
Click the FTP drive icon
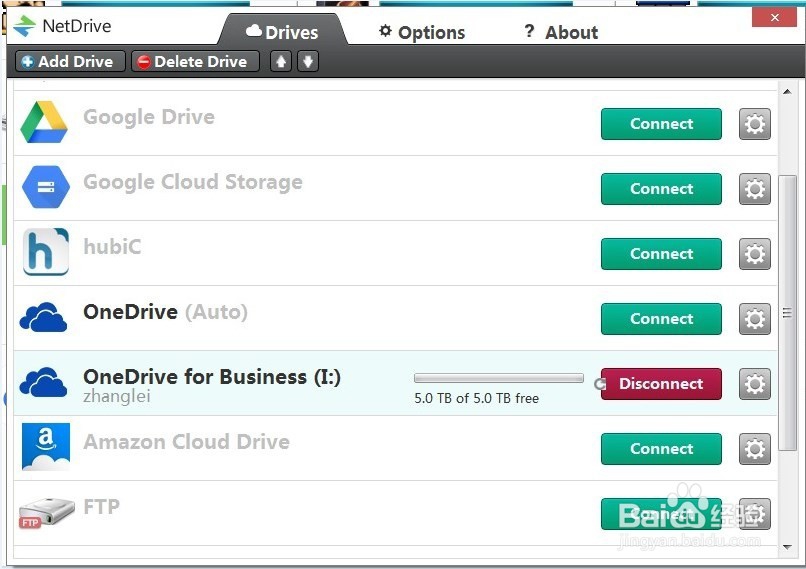46,512
